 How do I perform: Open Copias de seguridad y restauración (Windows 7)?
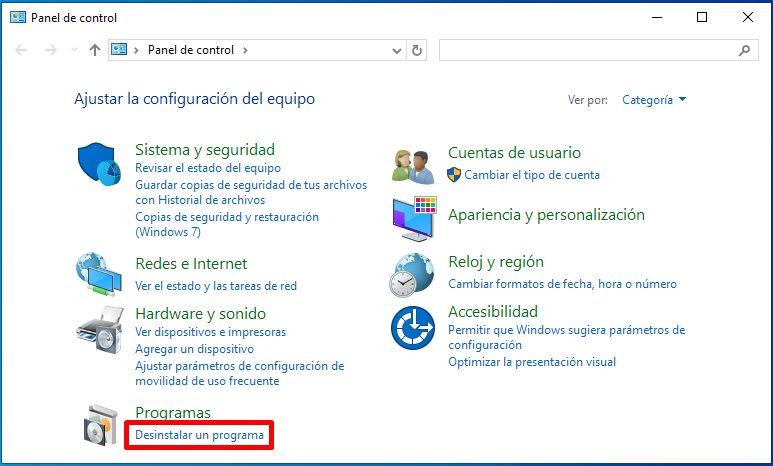tap(227, 224)
